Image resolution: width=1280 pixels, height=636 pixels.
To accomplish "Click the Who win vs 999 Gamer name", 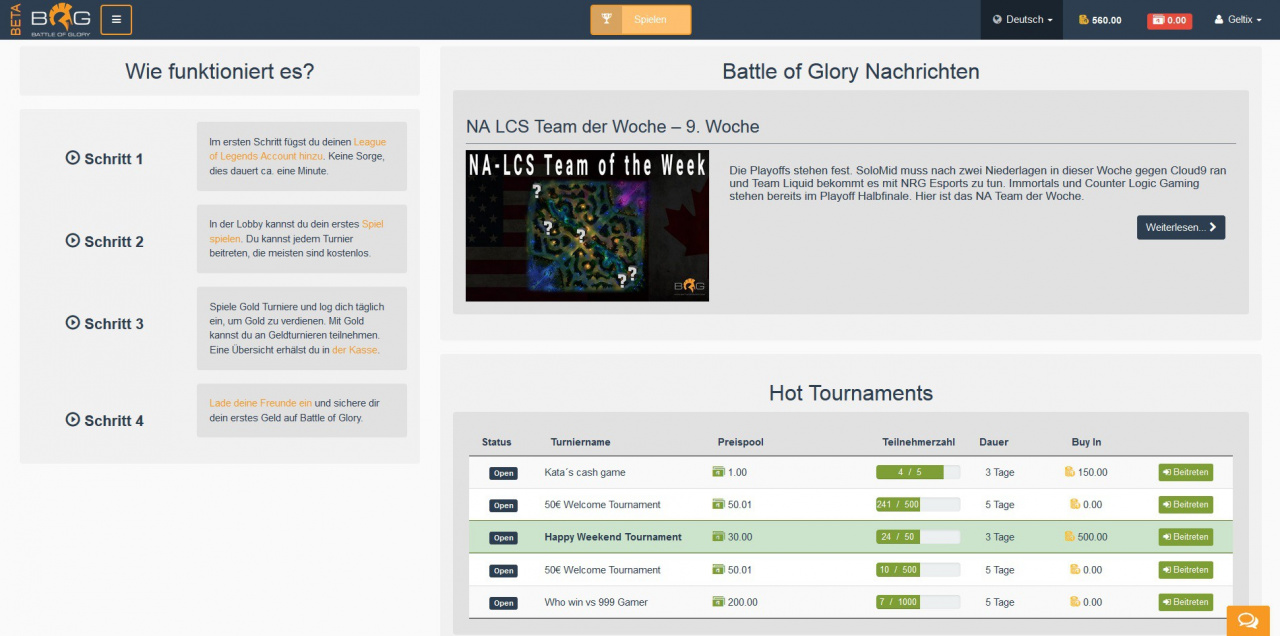I will (596, 602).
